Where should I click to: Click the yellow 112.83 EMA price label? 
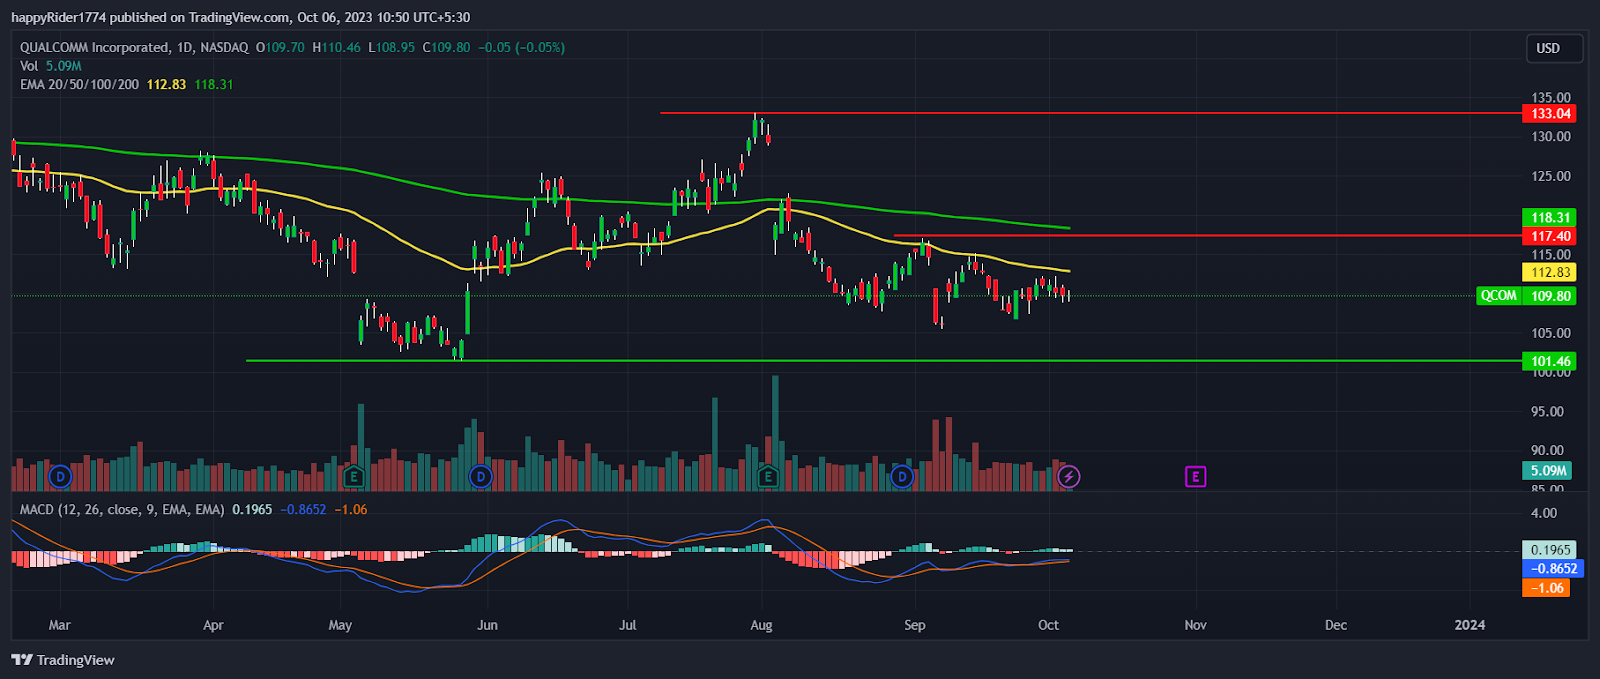coord(1551,273)
